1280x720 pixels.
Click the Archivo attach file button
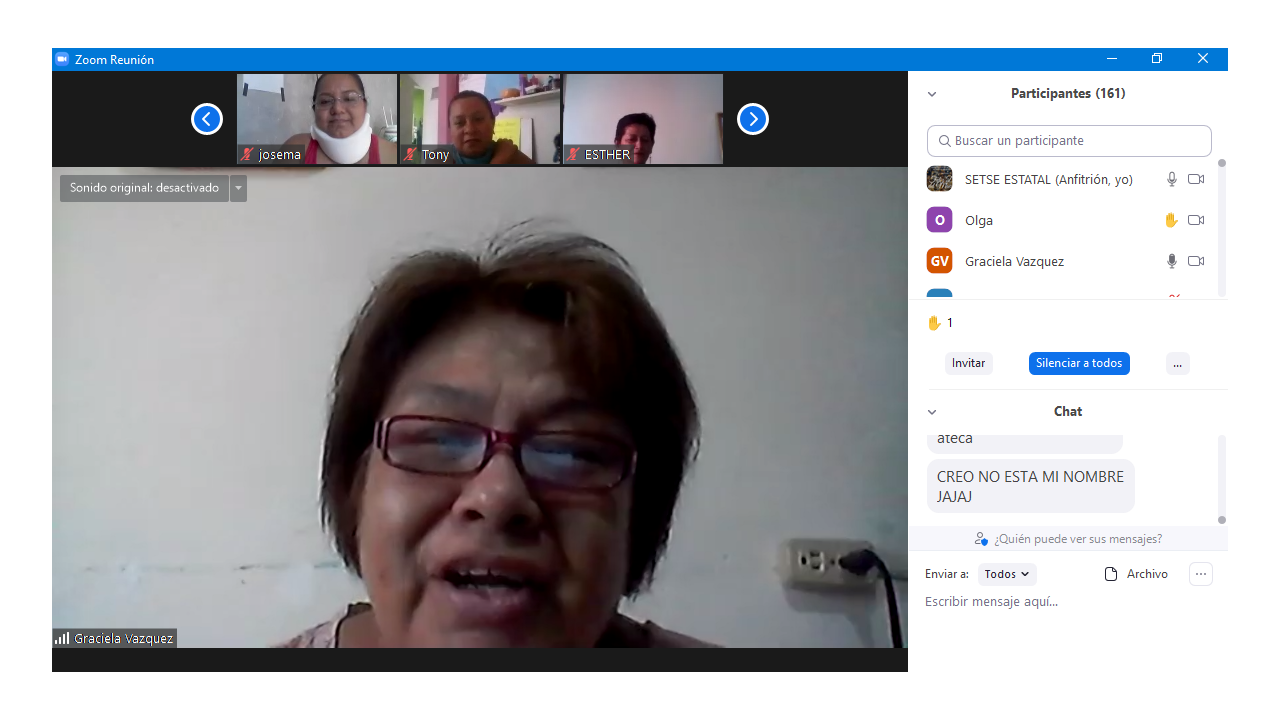click(x=1136, y=574)
